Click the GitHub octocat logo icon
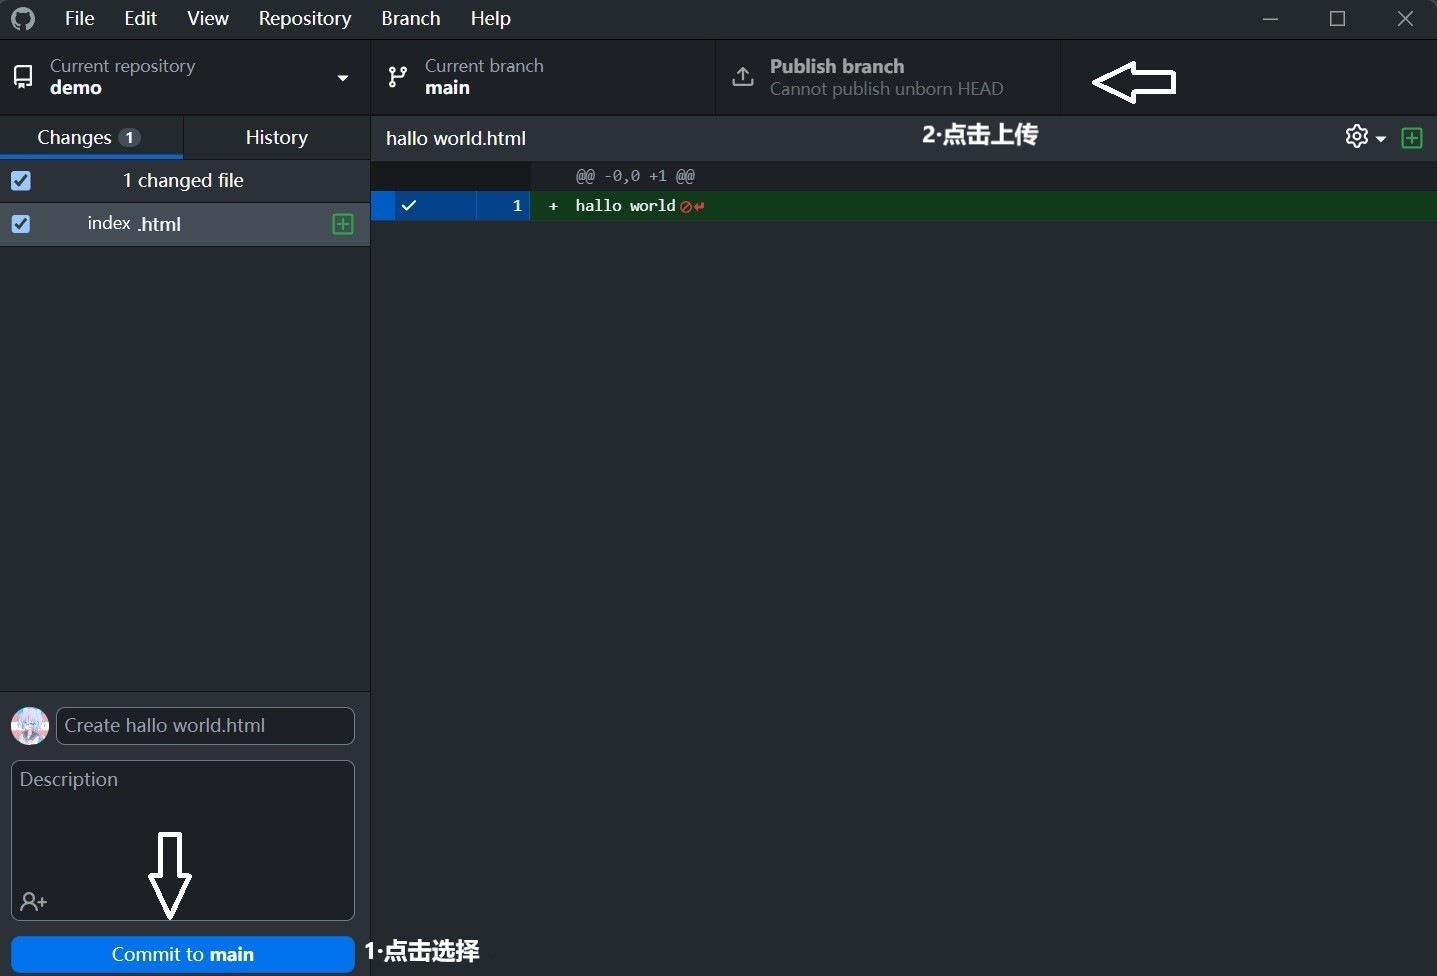 pyautogui.click(x=23, y=19)
